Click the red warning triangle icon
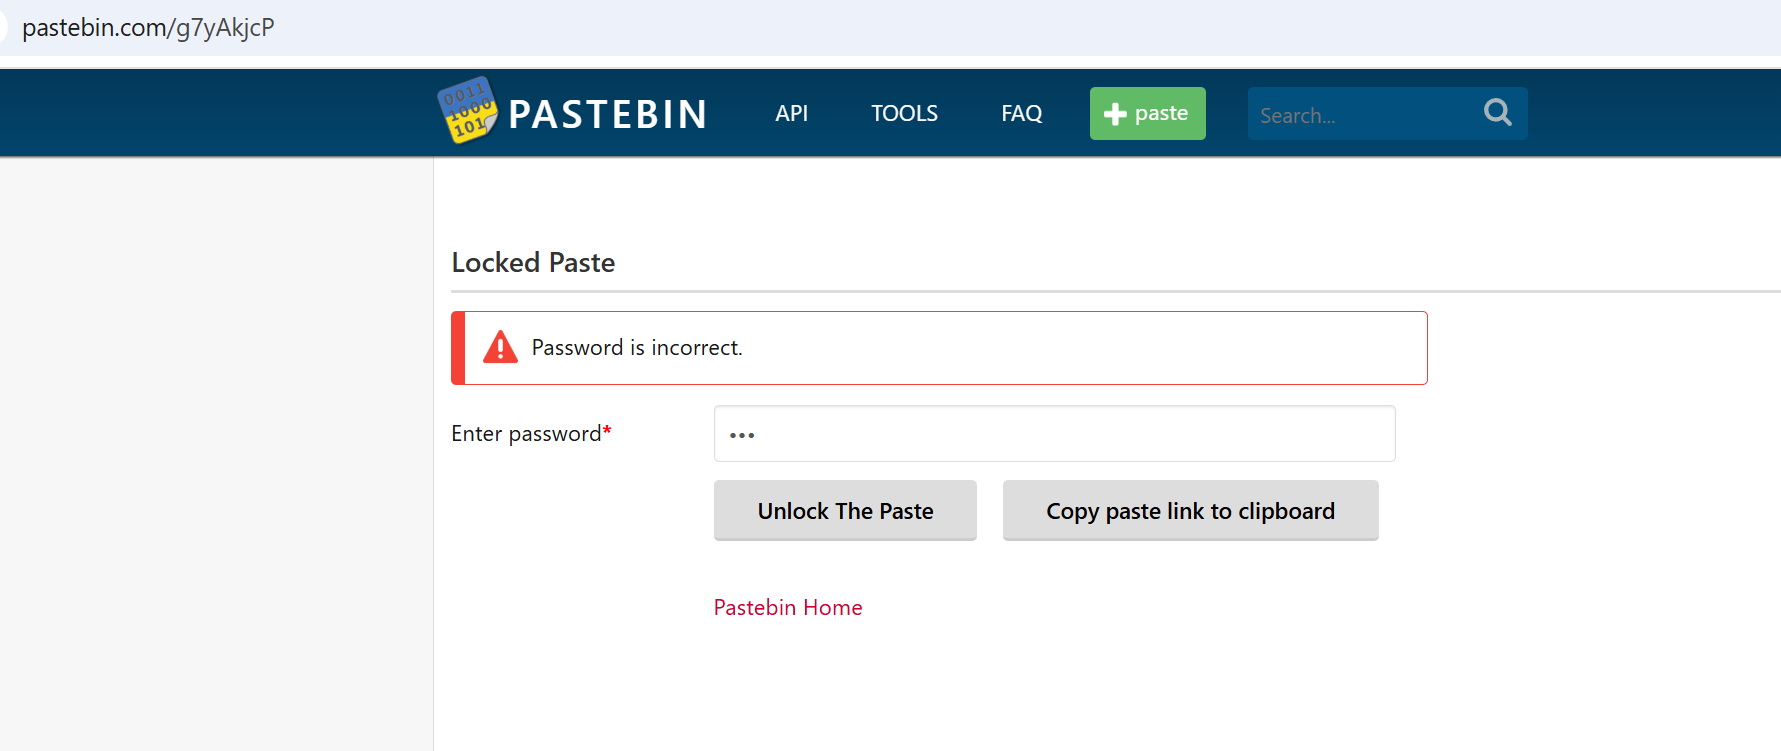Viewport: 1781px width, 751px height. (500, 347)
